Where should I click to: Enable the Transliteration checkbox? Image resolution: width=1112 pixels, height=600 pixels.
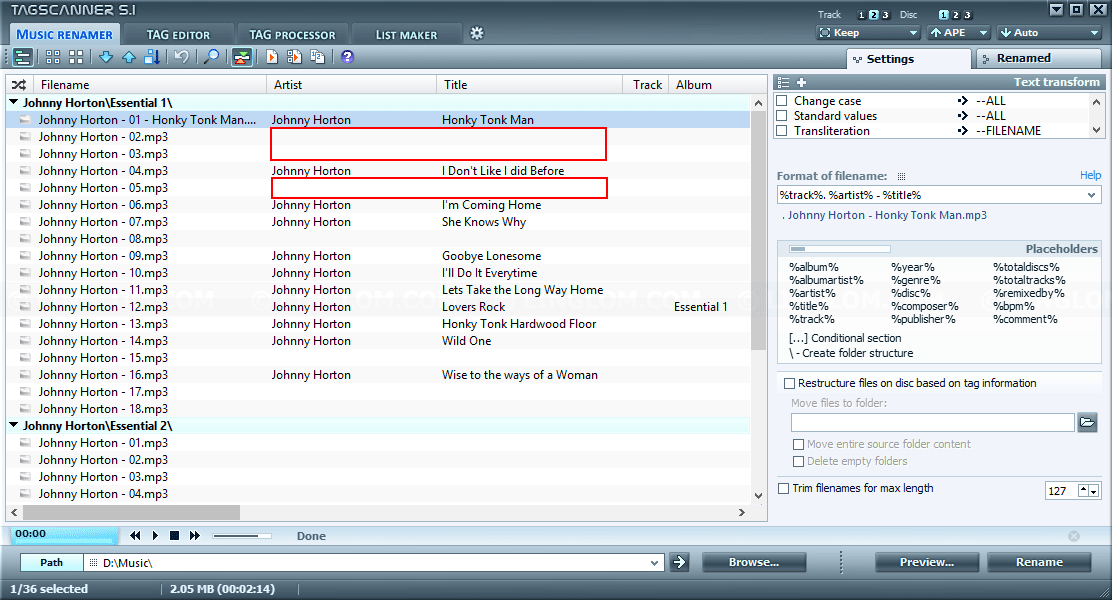[782, 130]
